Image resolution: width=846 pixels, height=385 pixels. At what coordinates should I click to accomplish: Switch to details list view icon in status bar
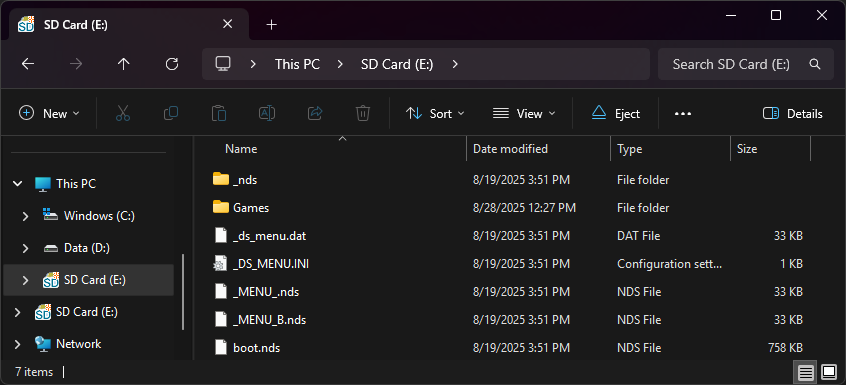806,372
